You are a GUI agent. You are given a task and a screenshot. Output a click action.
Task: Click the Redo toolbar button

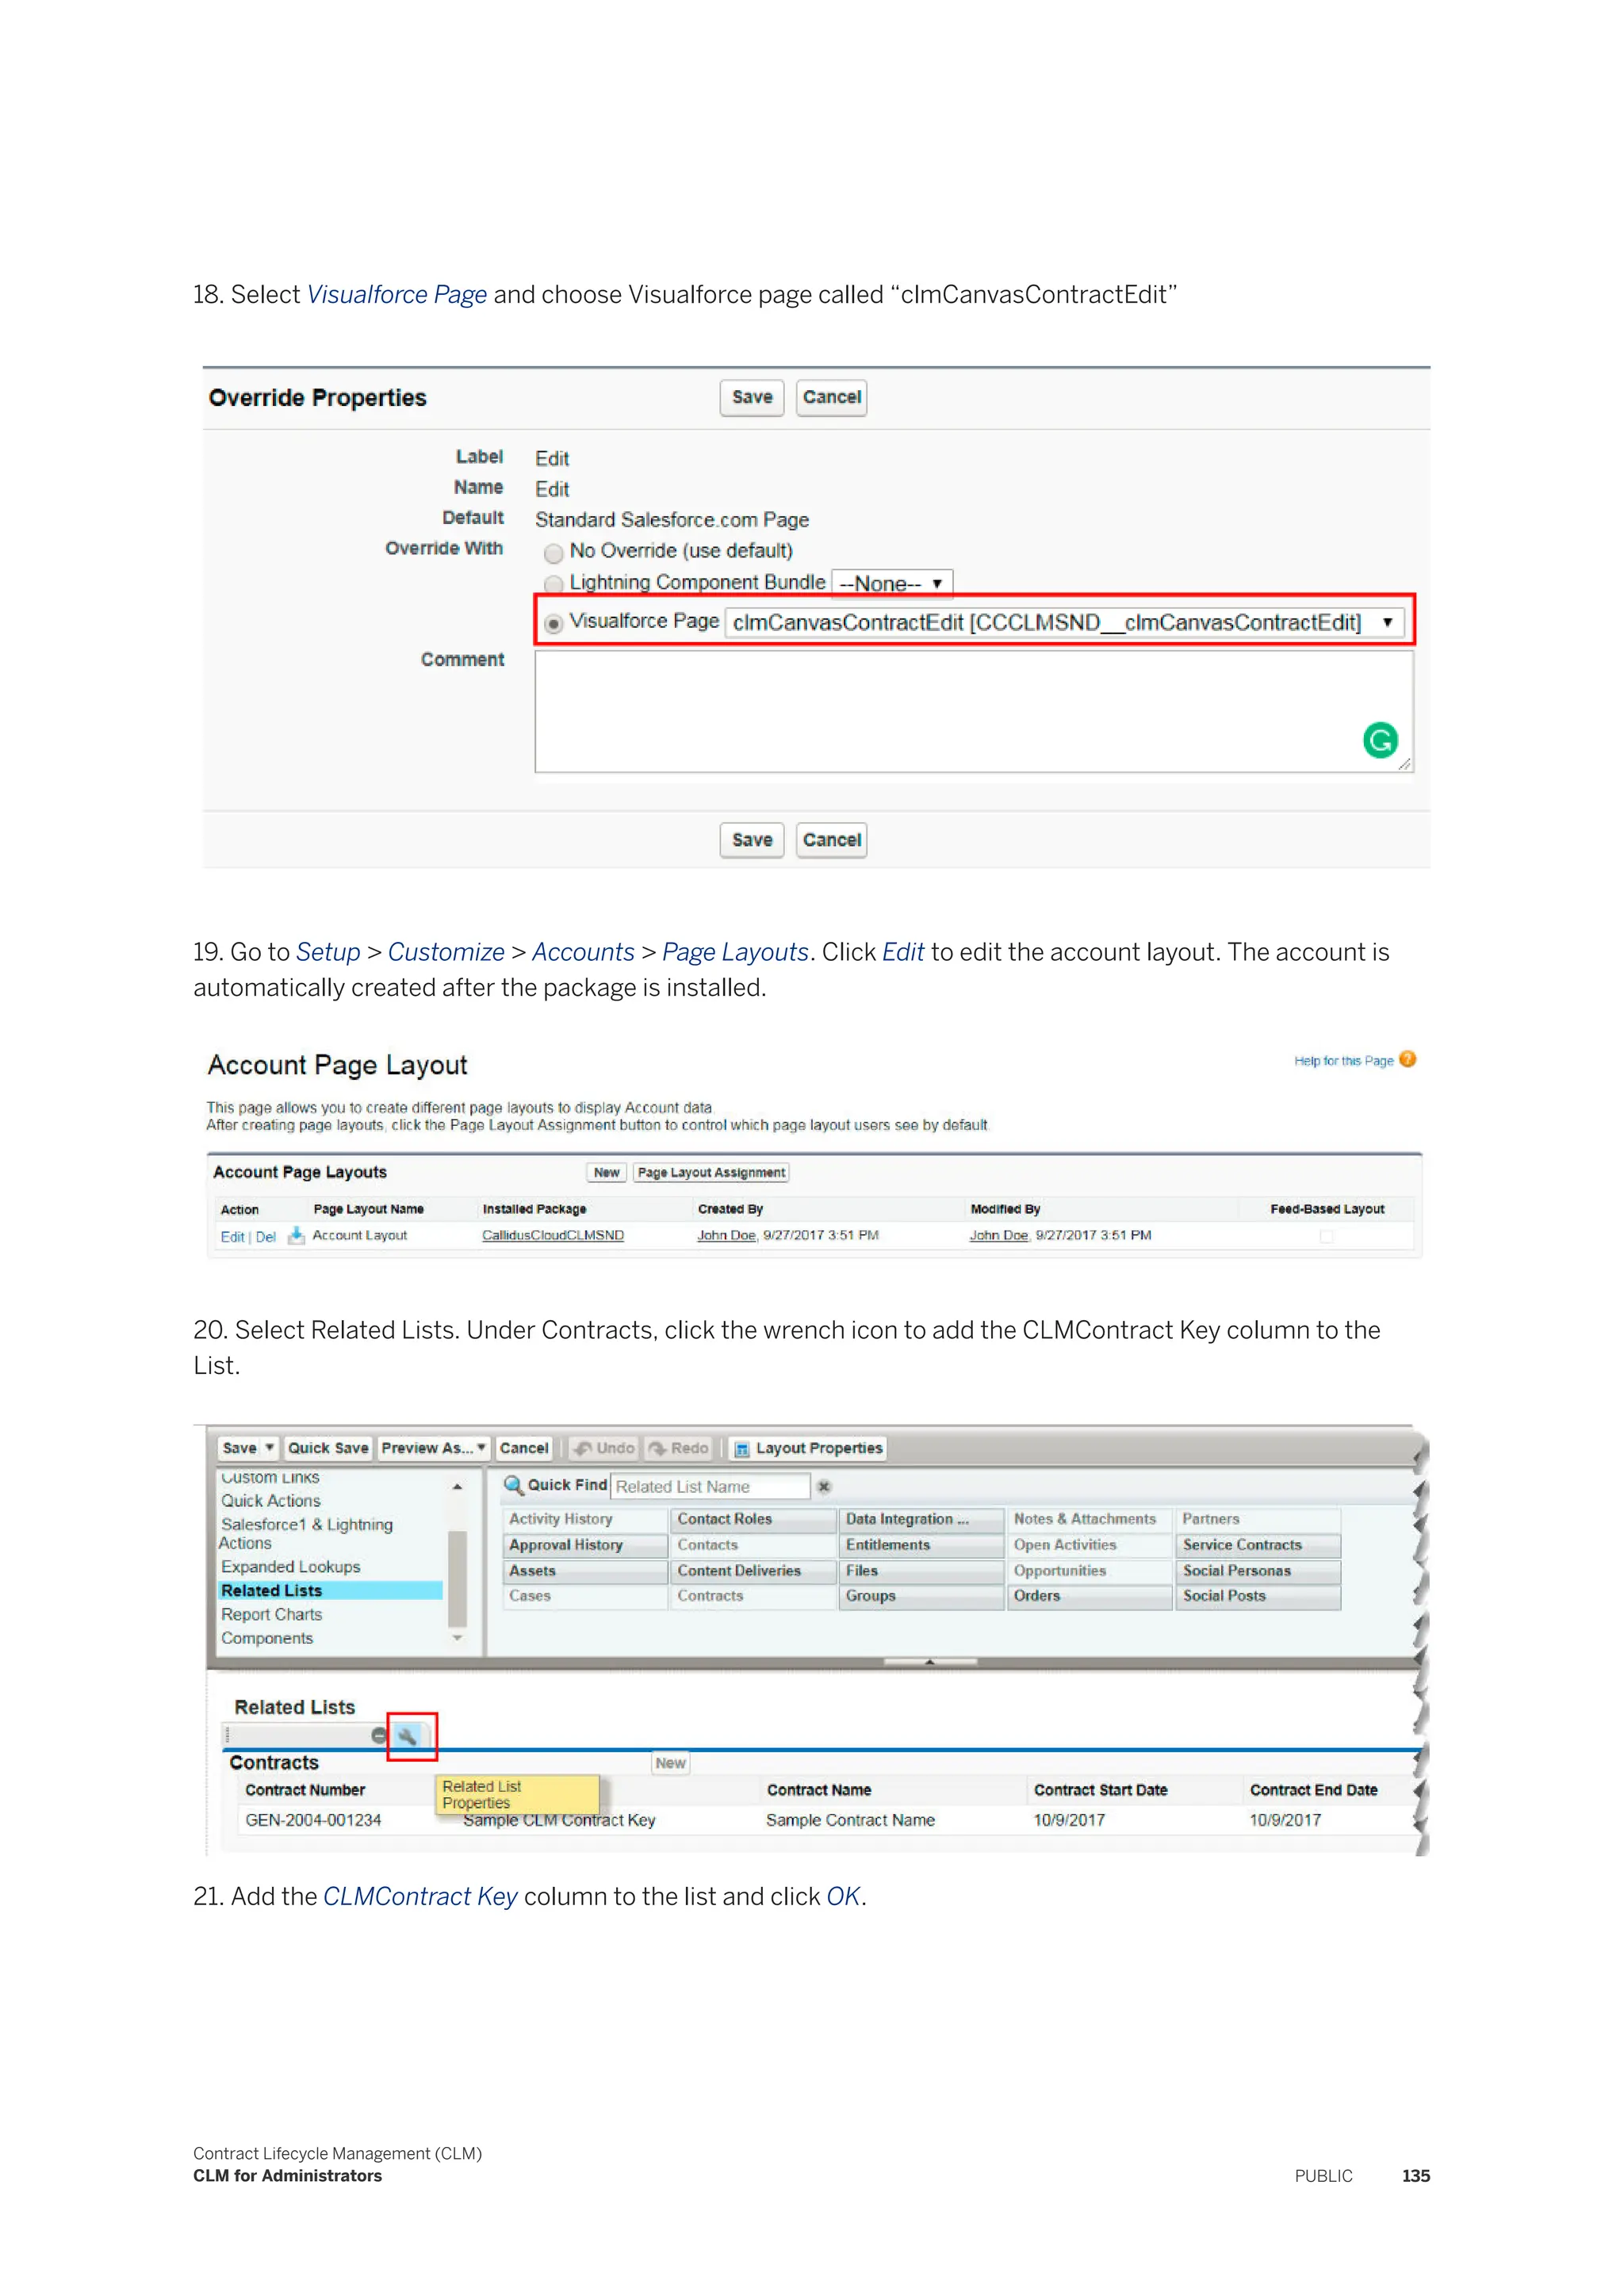pos(678,1448)
